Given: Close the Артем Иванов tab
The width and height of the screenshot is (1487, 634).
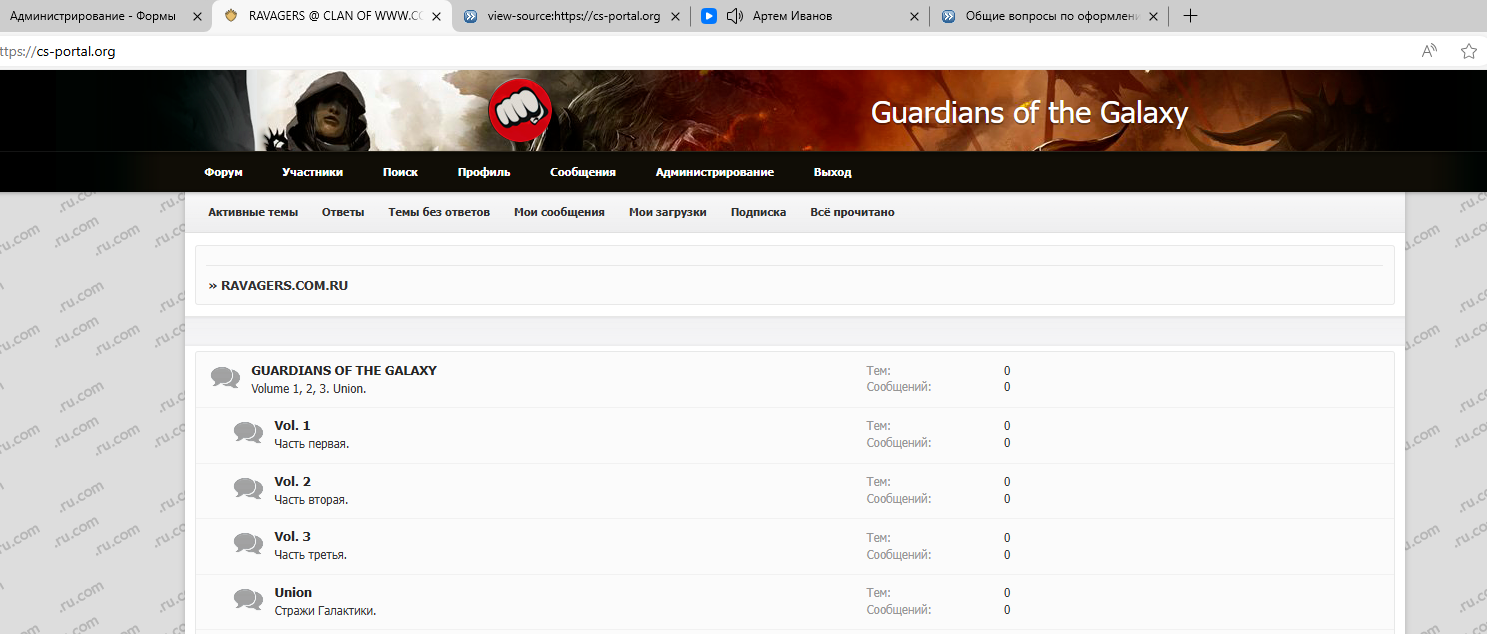Looking at the screenshot, I should [x=914, y=16].
